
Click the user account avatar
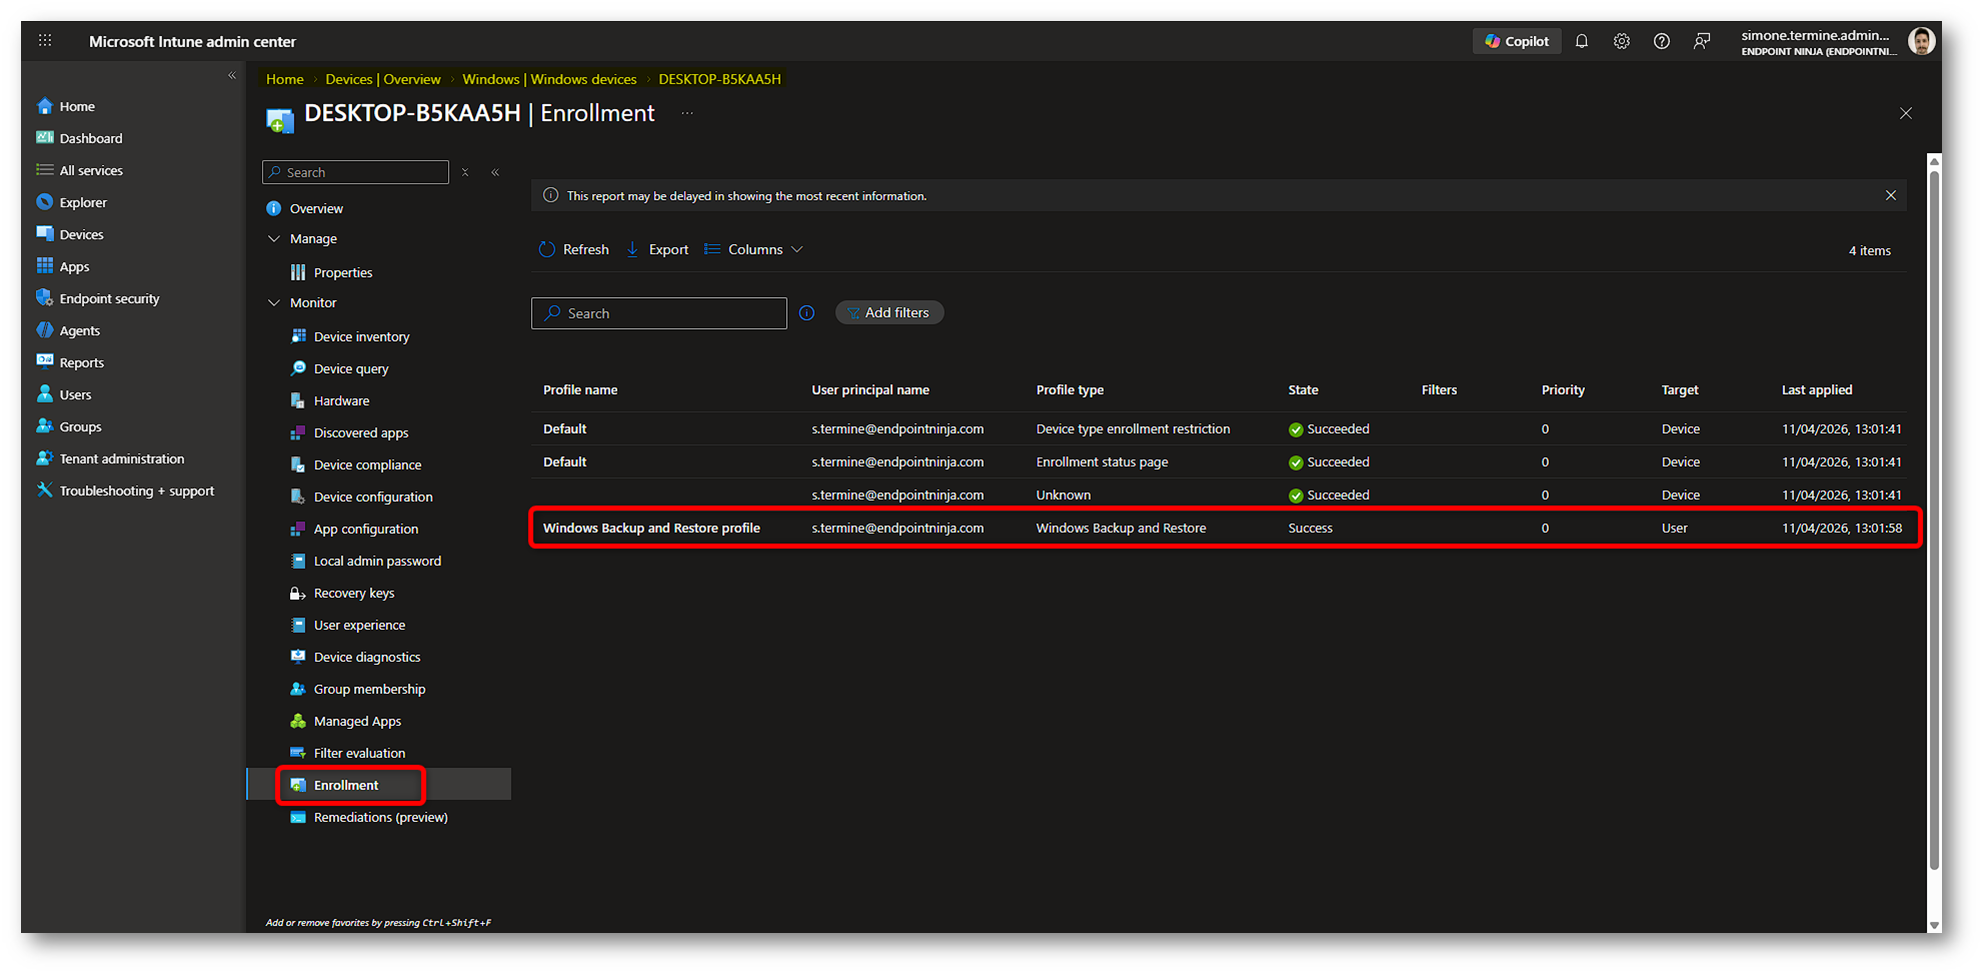(1920, 41)
